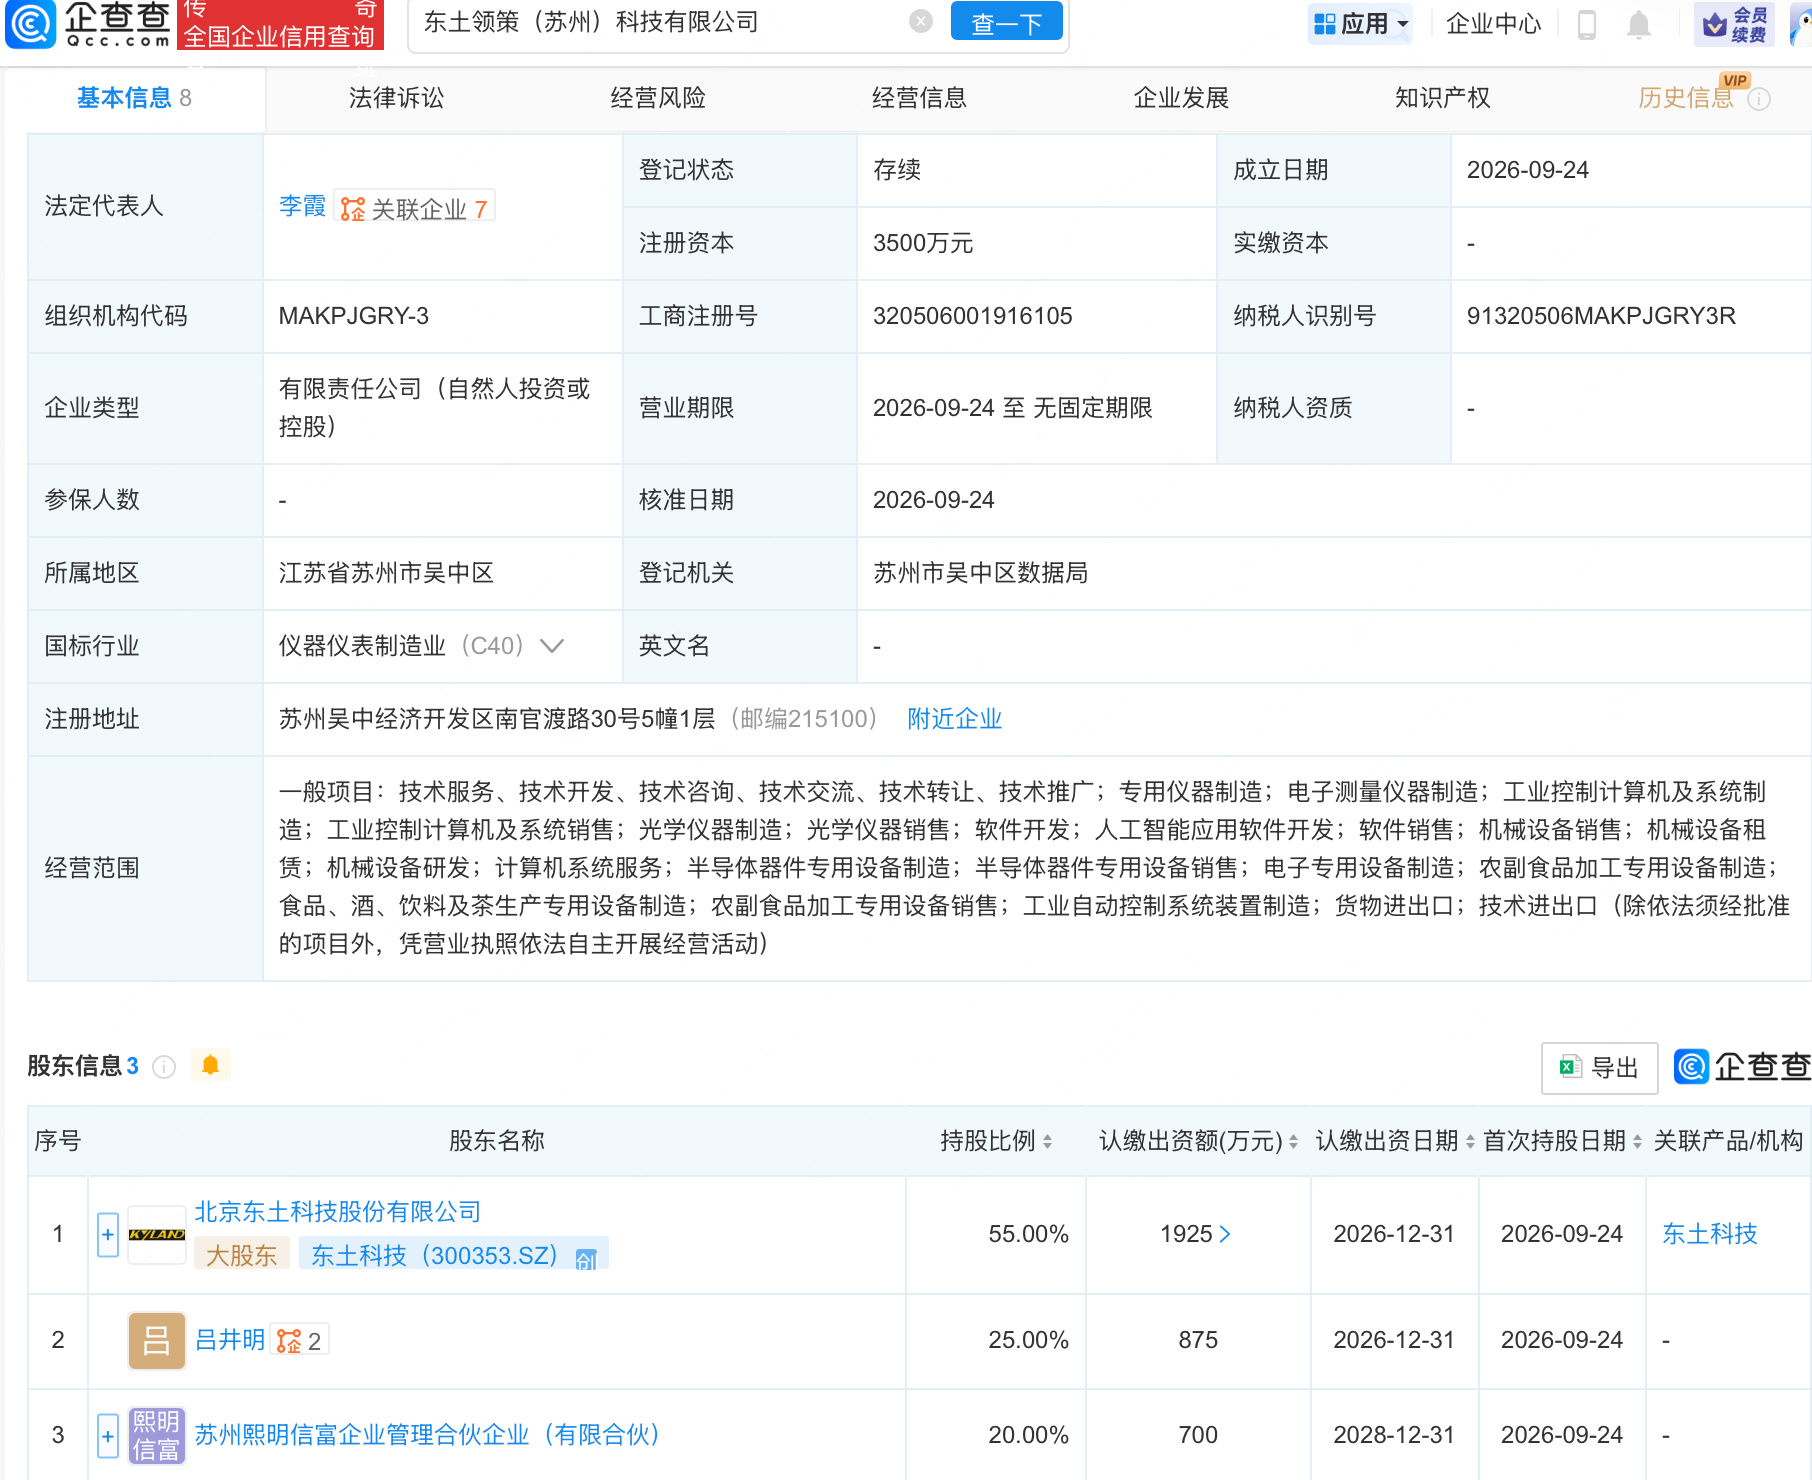Open 北京东土科技股份有限公司 link

(338, 1212)
